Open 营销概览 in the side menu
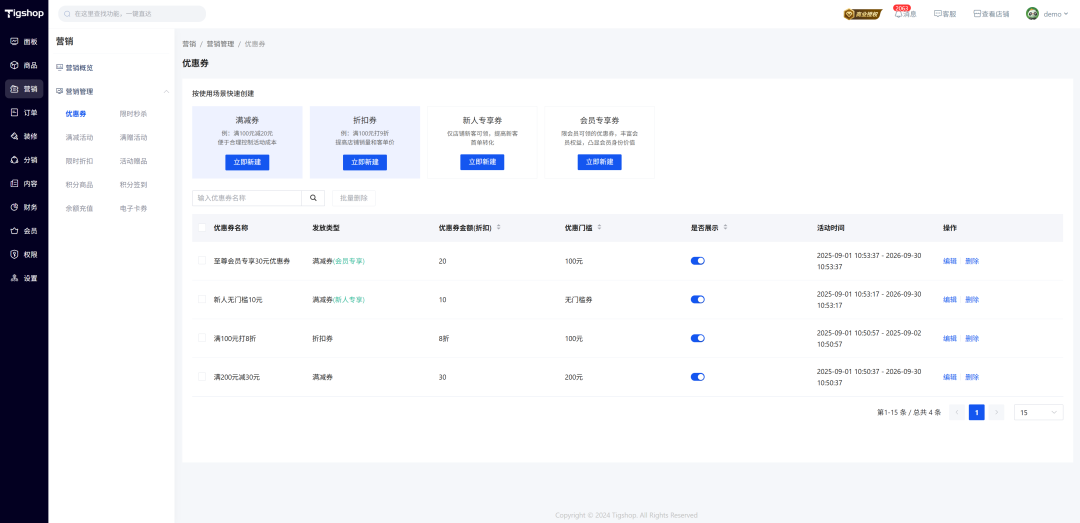This screenshot has height=523, width=1080. tap(79, 68)
